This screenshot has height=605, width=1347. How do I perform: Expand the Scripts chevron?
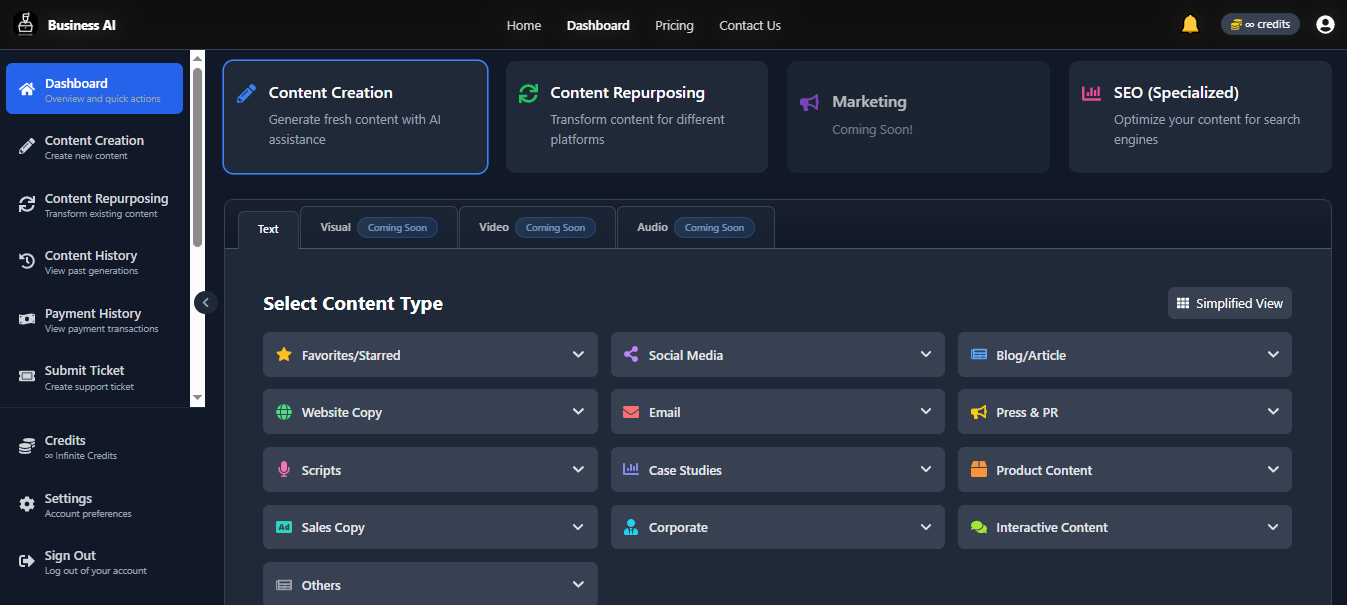pyautogui.click(x=578, y=469)
